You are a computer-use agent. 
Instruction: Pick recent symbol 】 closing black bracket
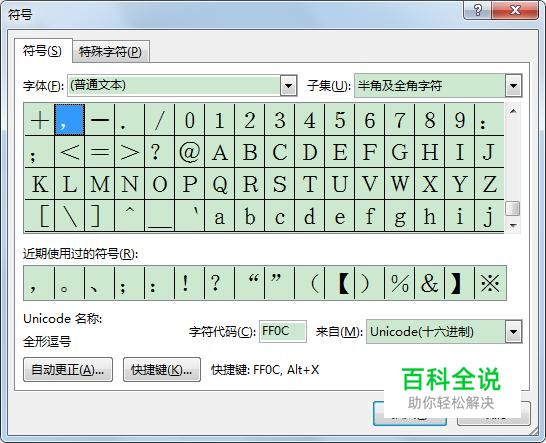460,283
